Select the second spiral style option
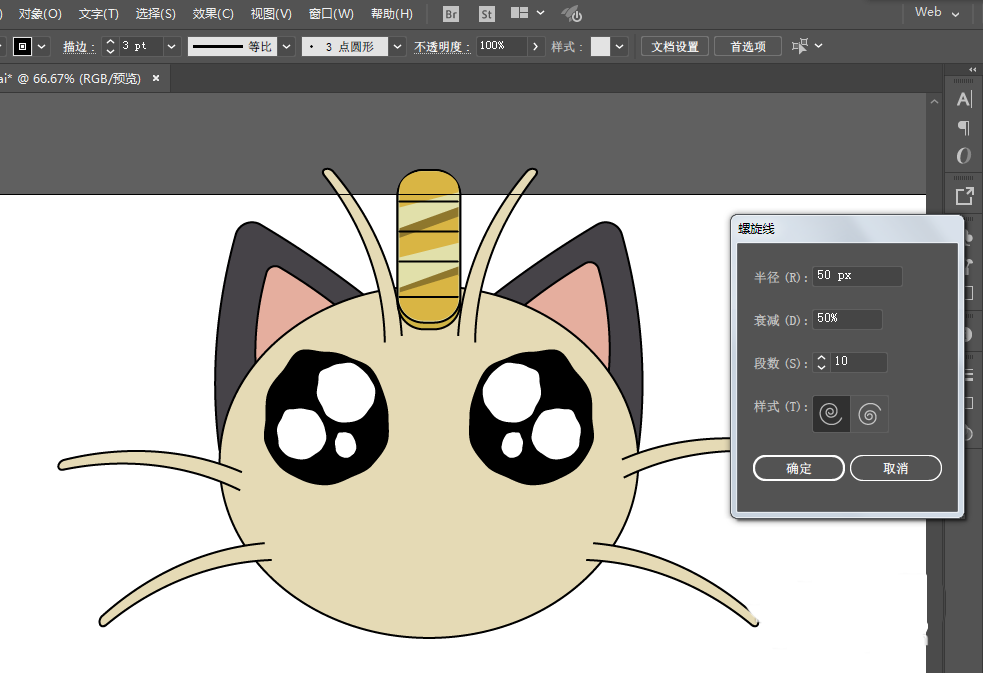Screen dimensions: 983x673 (869, 413)
